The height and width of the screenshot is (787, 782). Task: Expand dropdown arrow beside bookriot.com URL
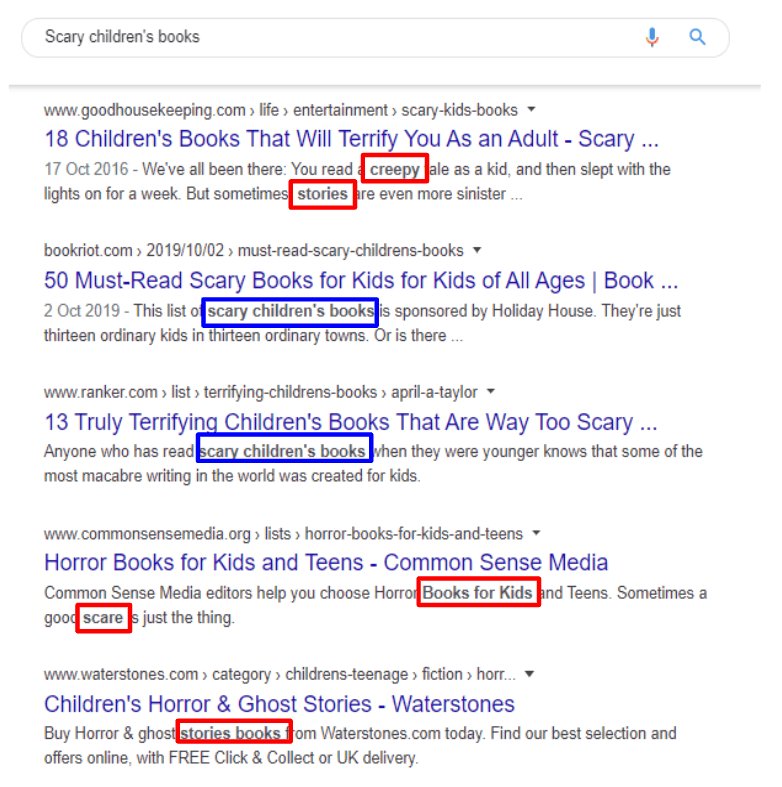pyautogui.click(x=477, y=249)
